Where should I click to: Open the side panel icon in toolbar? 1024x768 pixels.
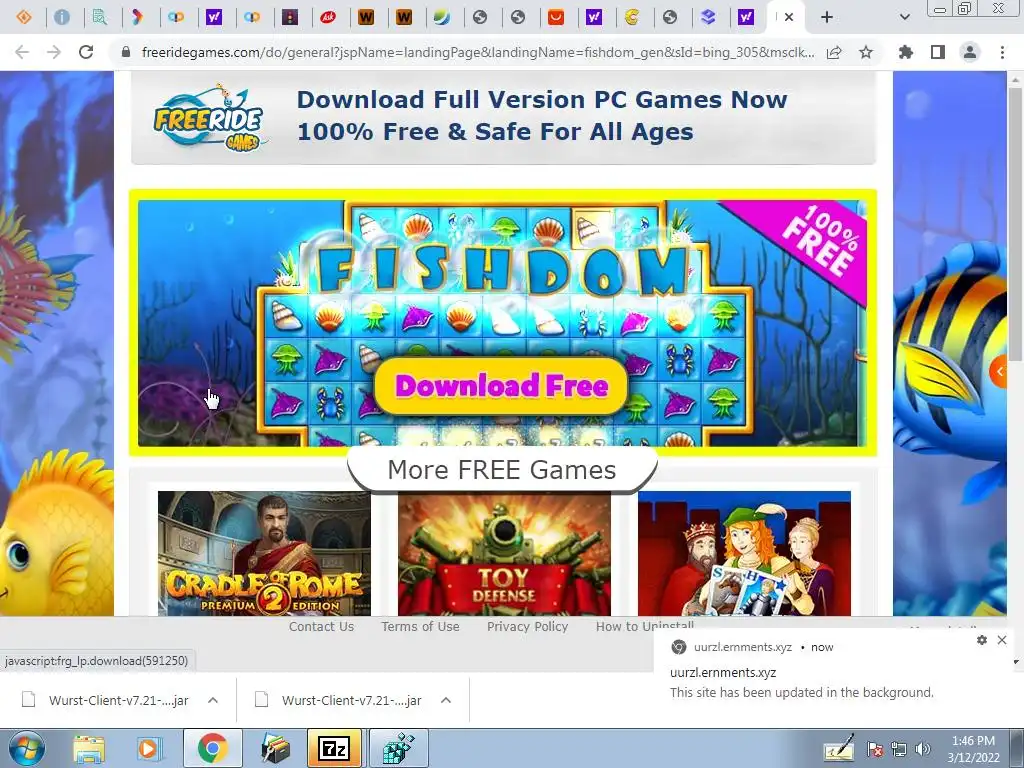[x=937, y=52]
